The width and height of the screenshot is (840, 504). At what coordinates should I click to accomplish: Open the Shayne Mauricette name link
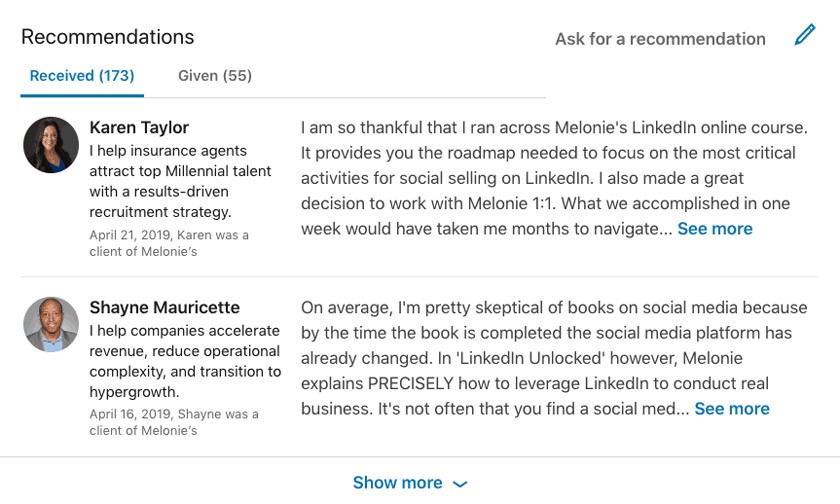pos(164,308)
